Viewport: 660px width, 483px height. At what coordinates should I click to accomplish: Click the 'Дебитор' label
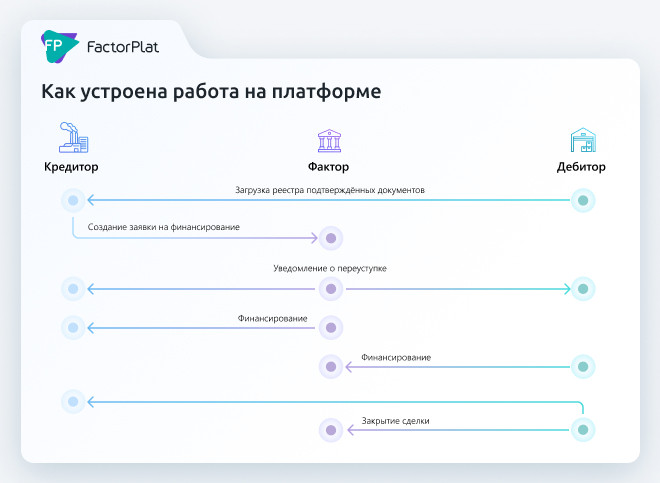pyautogui.click(x=581, y=167)
